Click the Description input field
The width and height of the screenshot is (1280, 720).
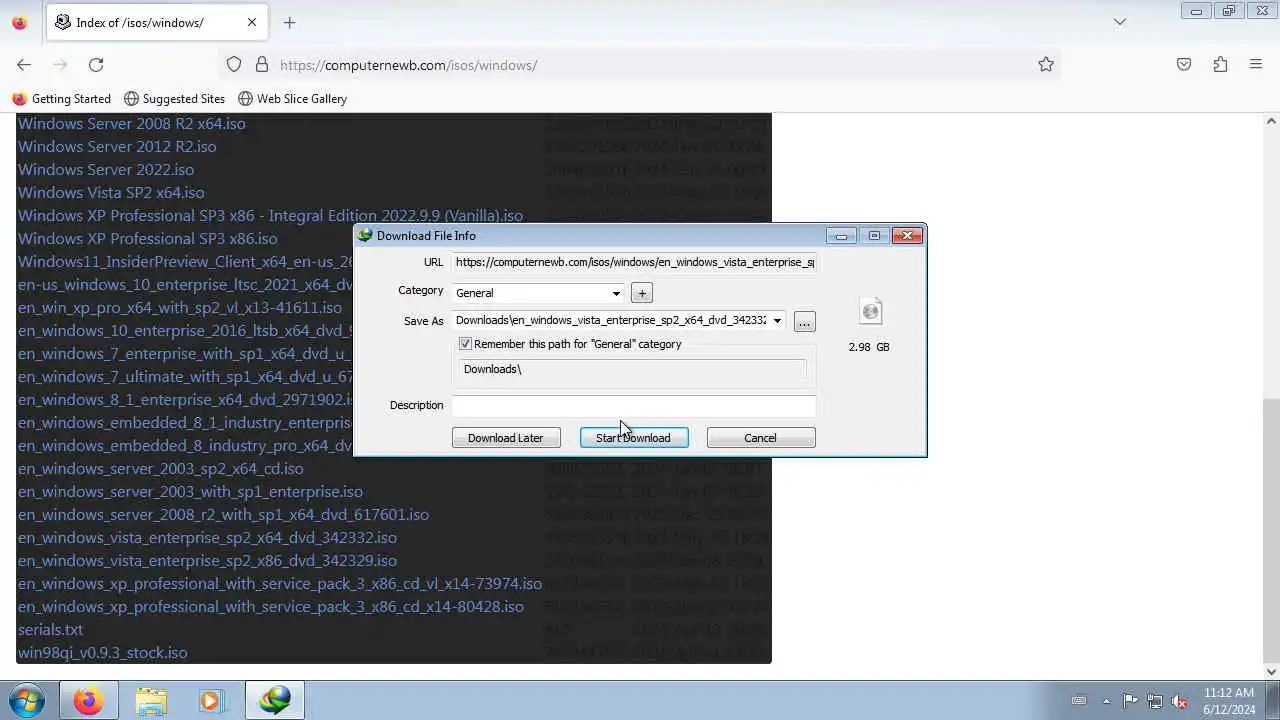pyautogui.click(x=634, y=405)
